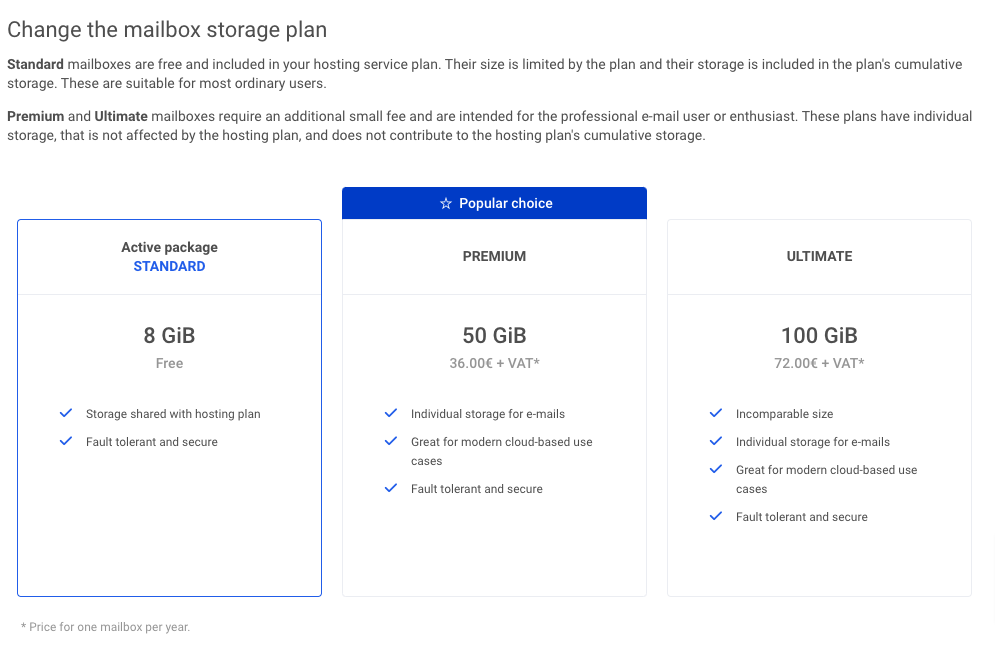Click the 36.00€ + VAT price
This screenshot has height=650, width=995.
pos(494,363)
